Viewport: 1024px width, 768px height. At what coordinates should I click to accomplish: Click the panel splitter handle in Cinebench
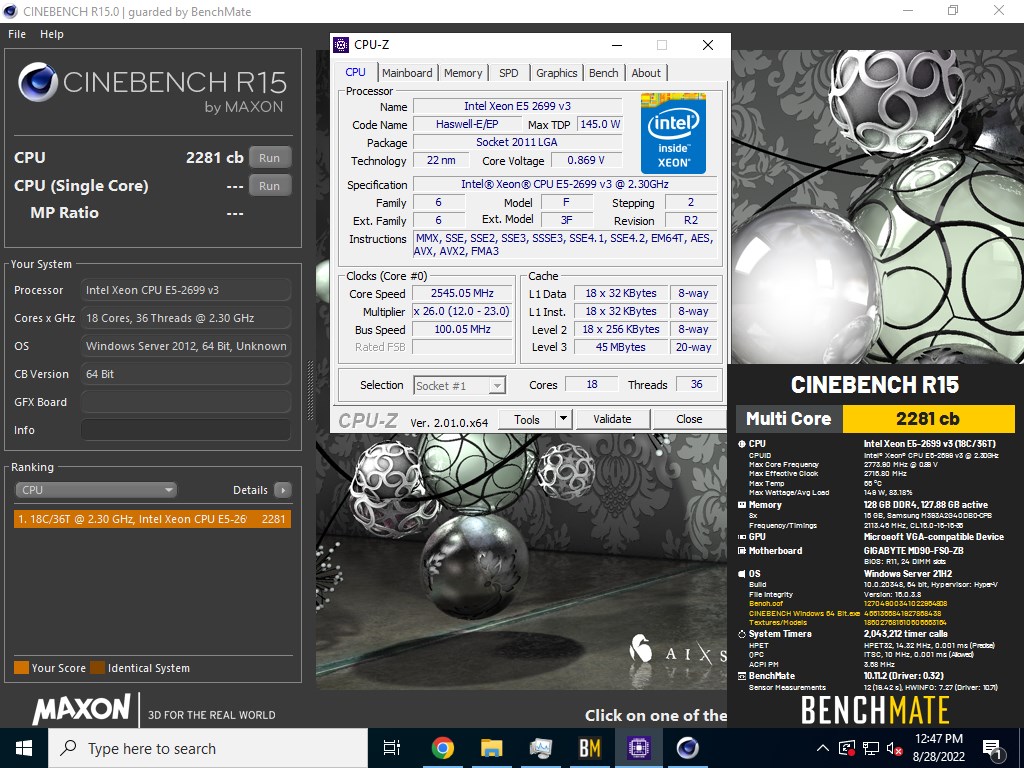click(x=310, y=390)
